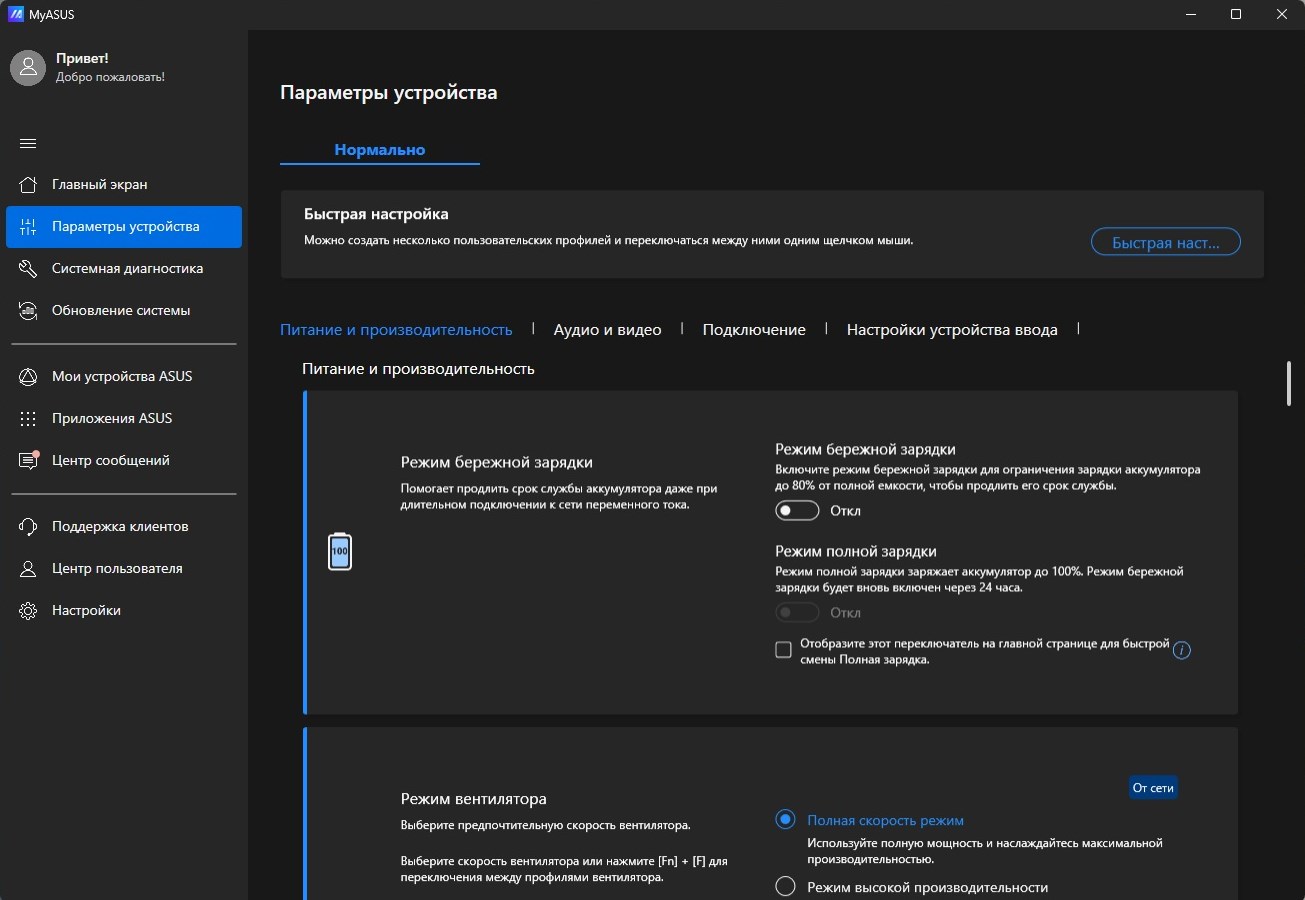Open Поддержка клиентов headset icon

[x=28, y=527]
